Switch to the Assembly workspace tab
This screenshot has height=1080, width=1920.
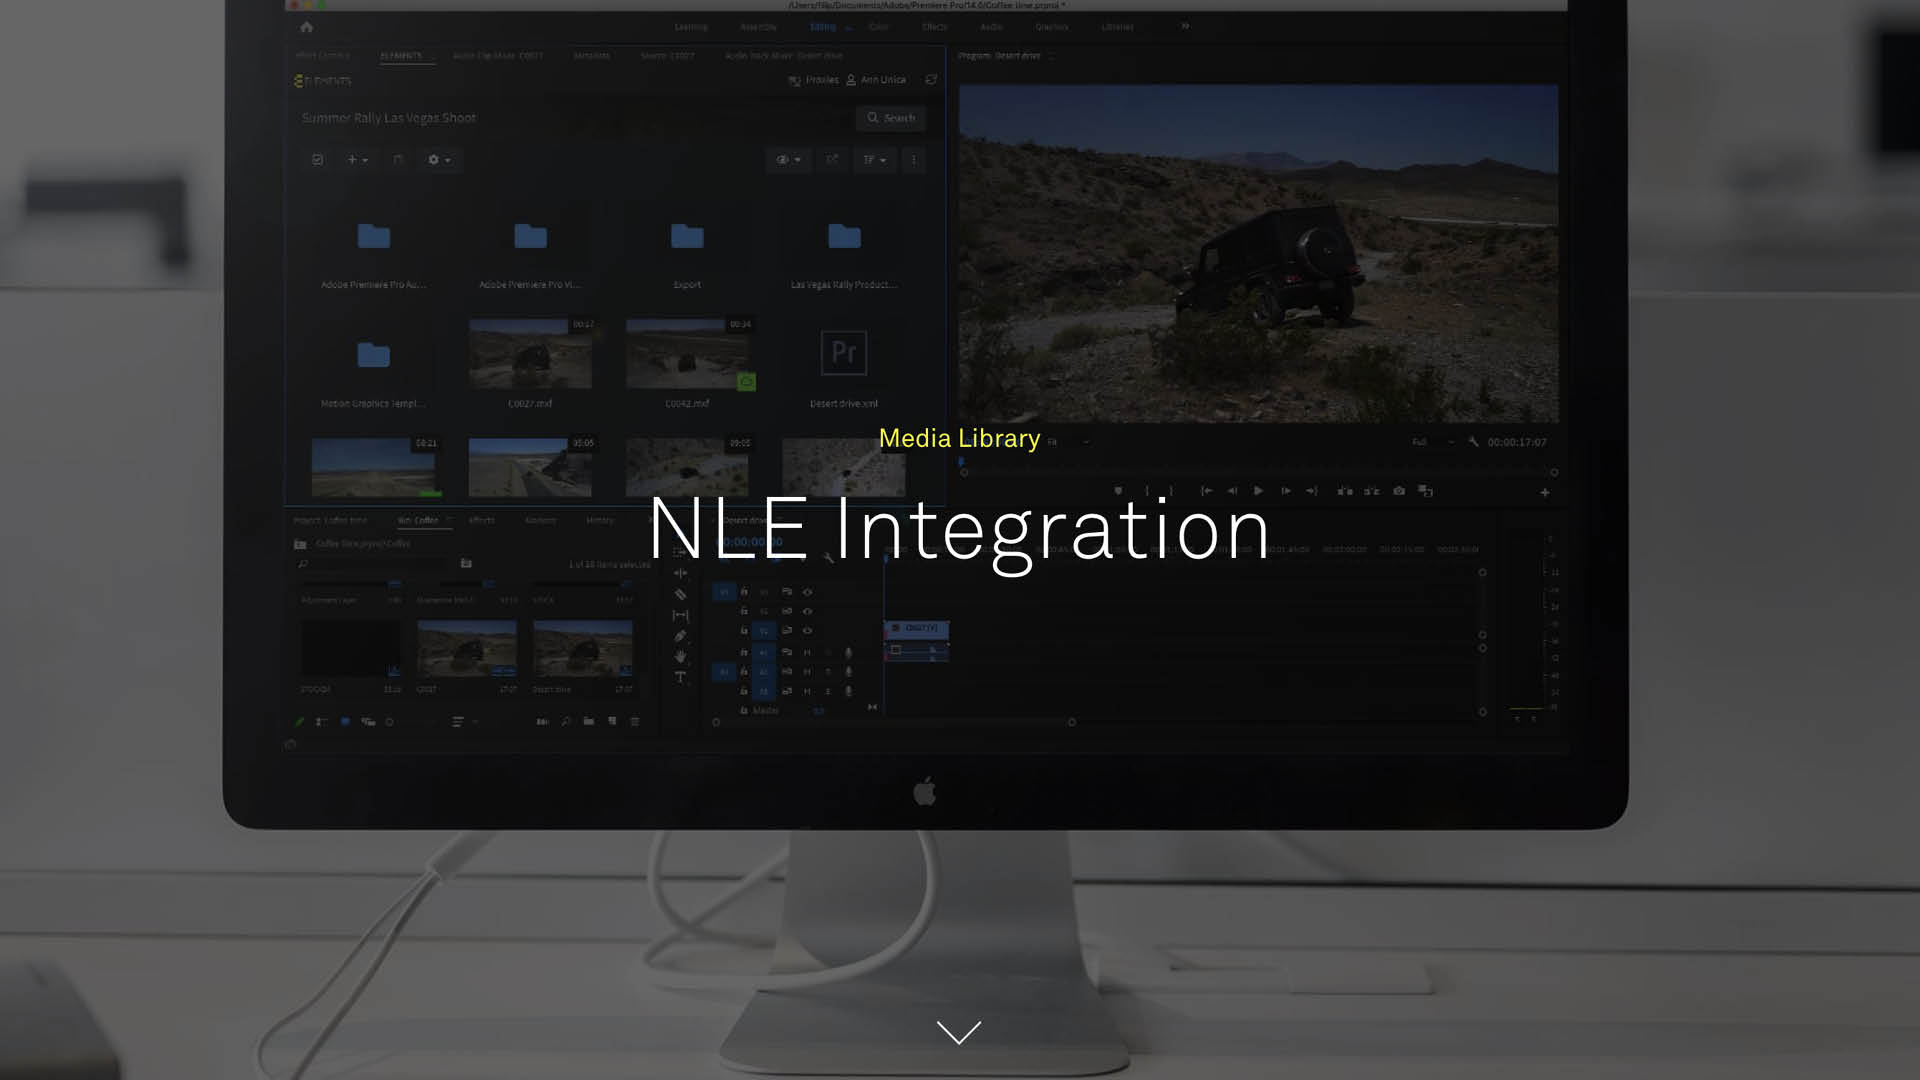(x=758, y=27)
